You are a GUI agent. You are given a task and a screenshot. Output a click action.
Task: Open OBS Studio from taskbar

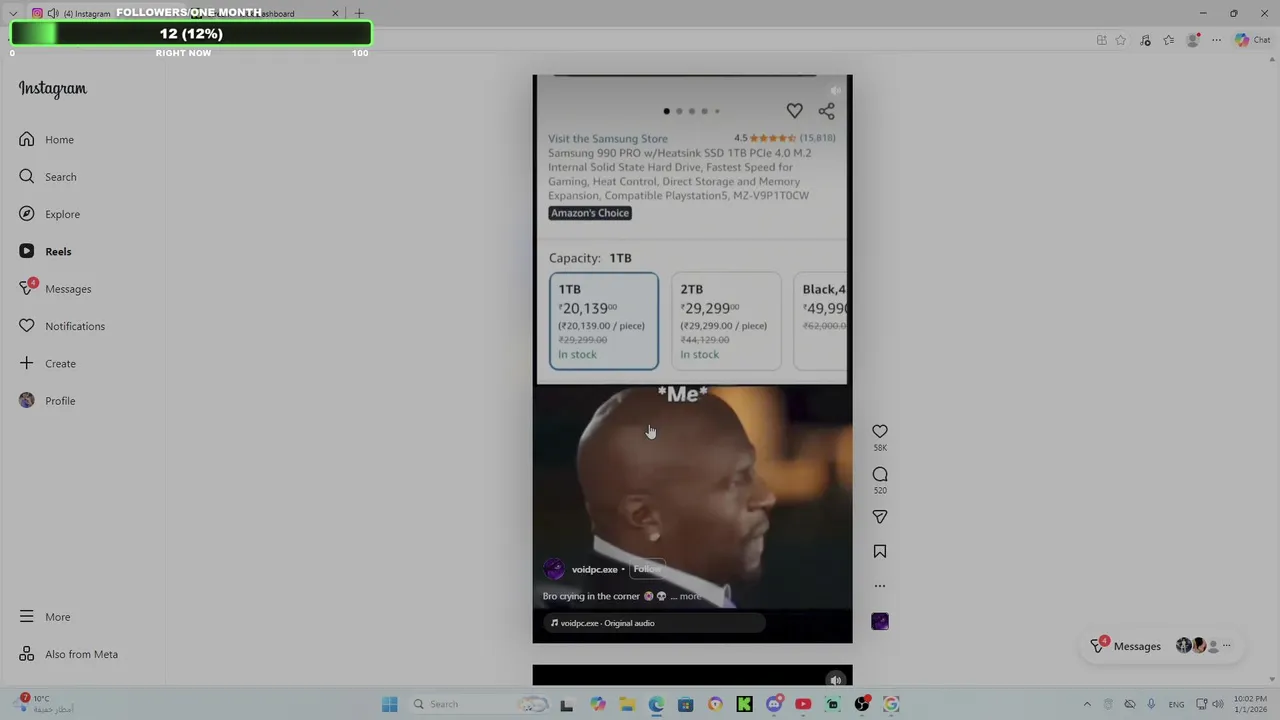[x=862, y=704]
